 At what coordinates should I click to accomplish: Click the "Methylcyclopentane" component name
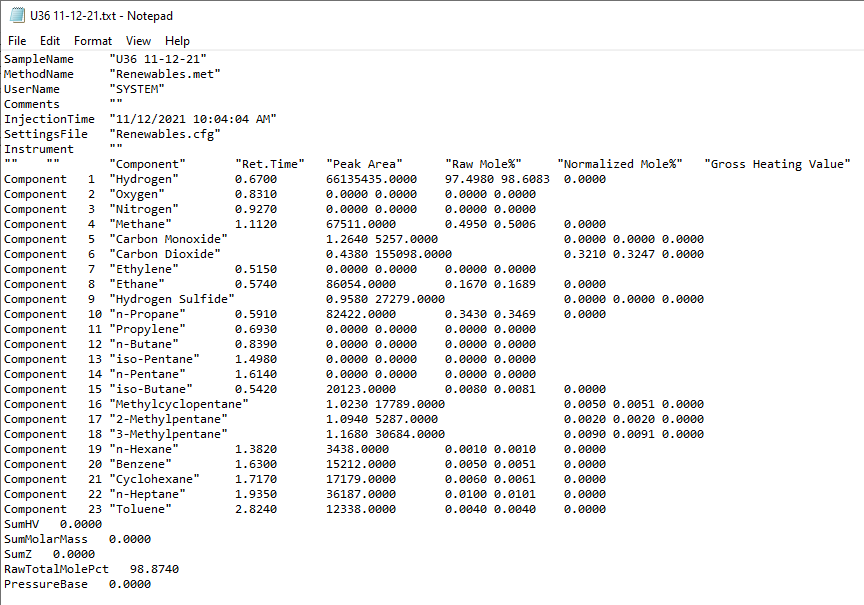(x=179, y=404)
